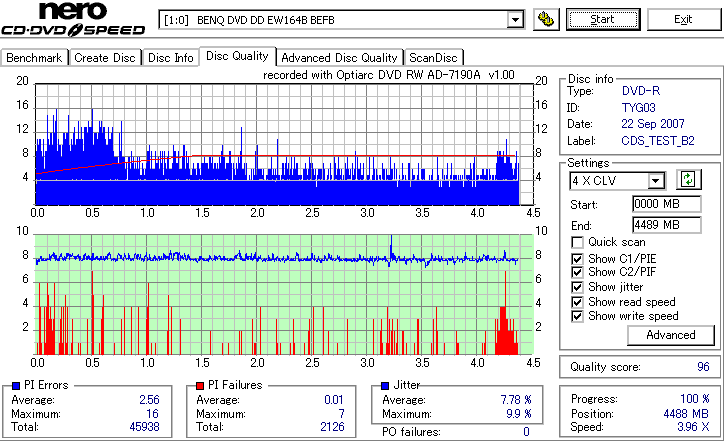Disable Show write speed checkbox

(x=577, y=316)
